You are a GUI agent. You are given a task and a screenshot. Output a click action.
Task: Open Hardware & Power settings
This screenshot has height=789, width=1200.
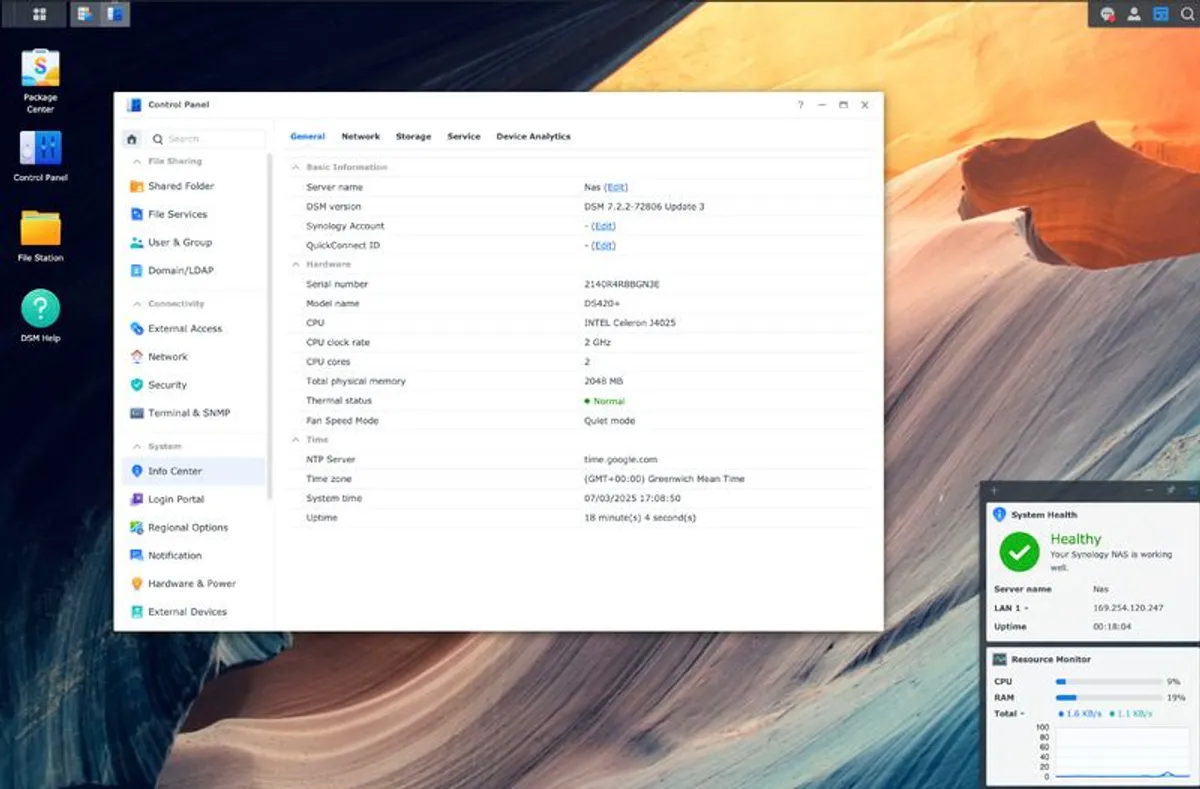pos(193,583)
